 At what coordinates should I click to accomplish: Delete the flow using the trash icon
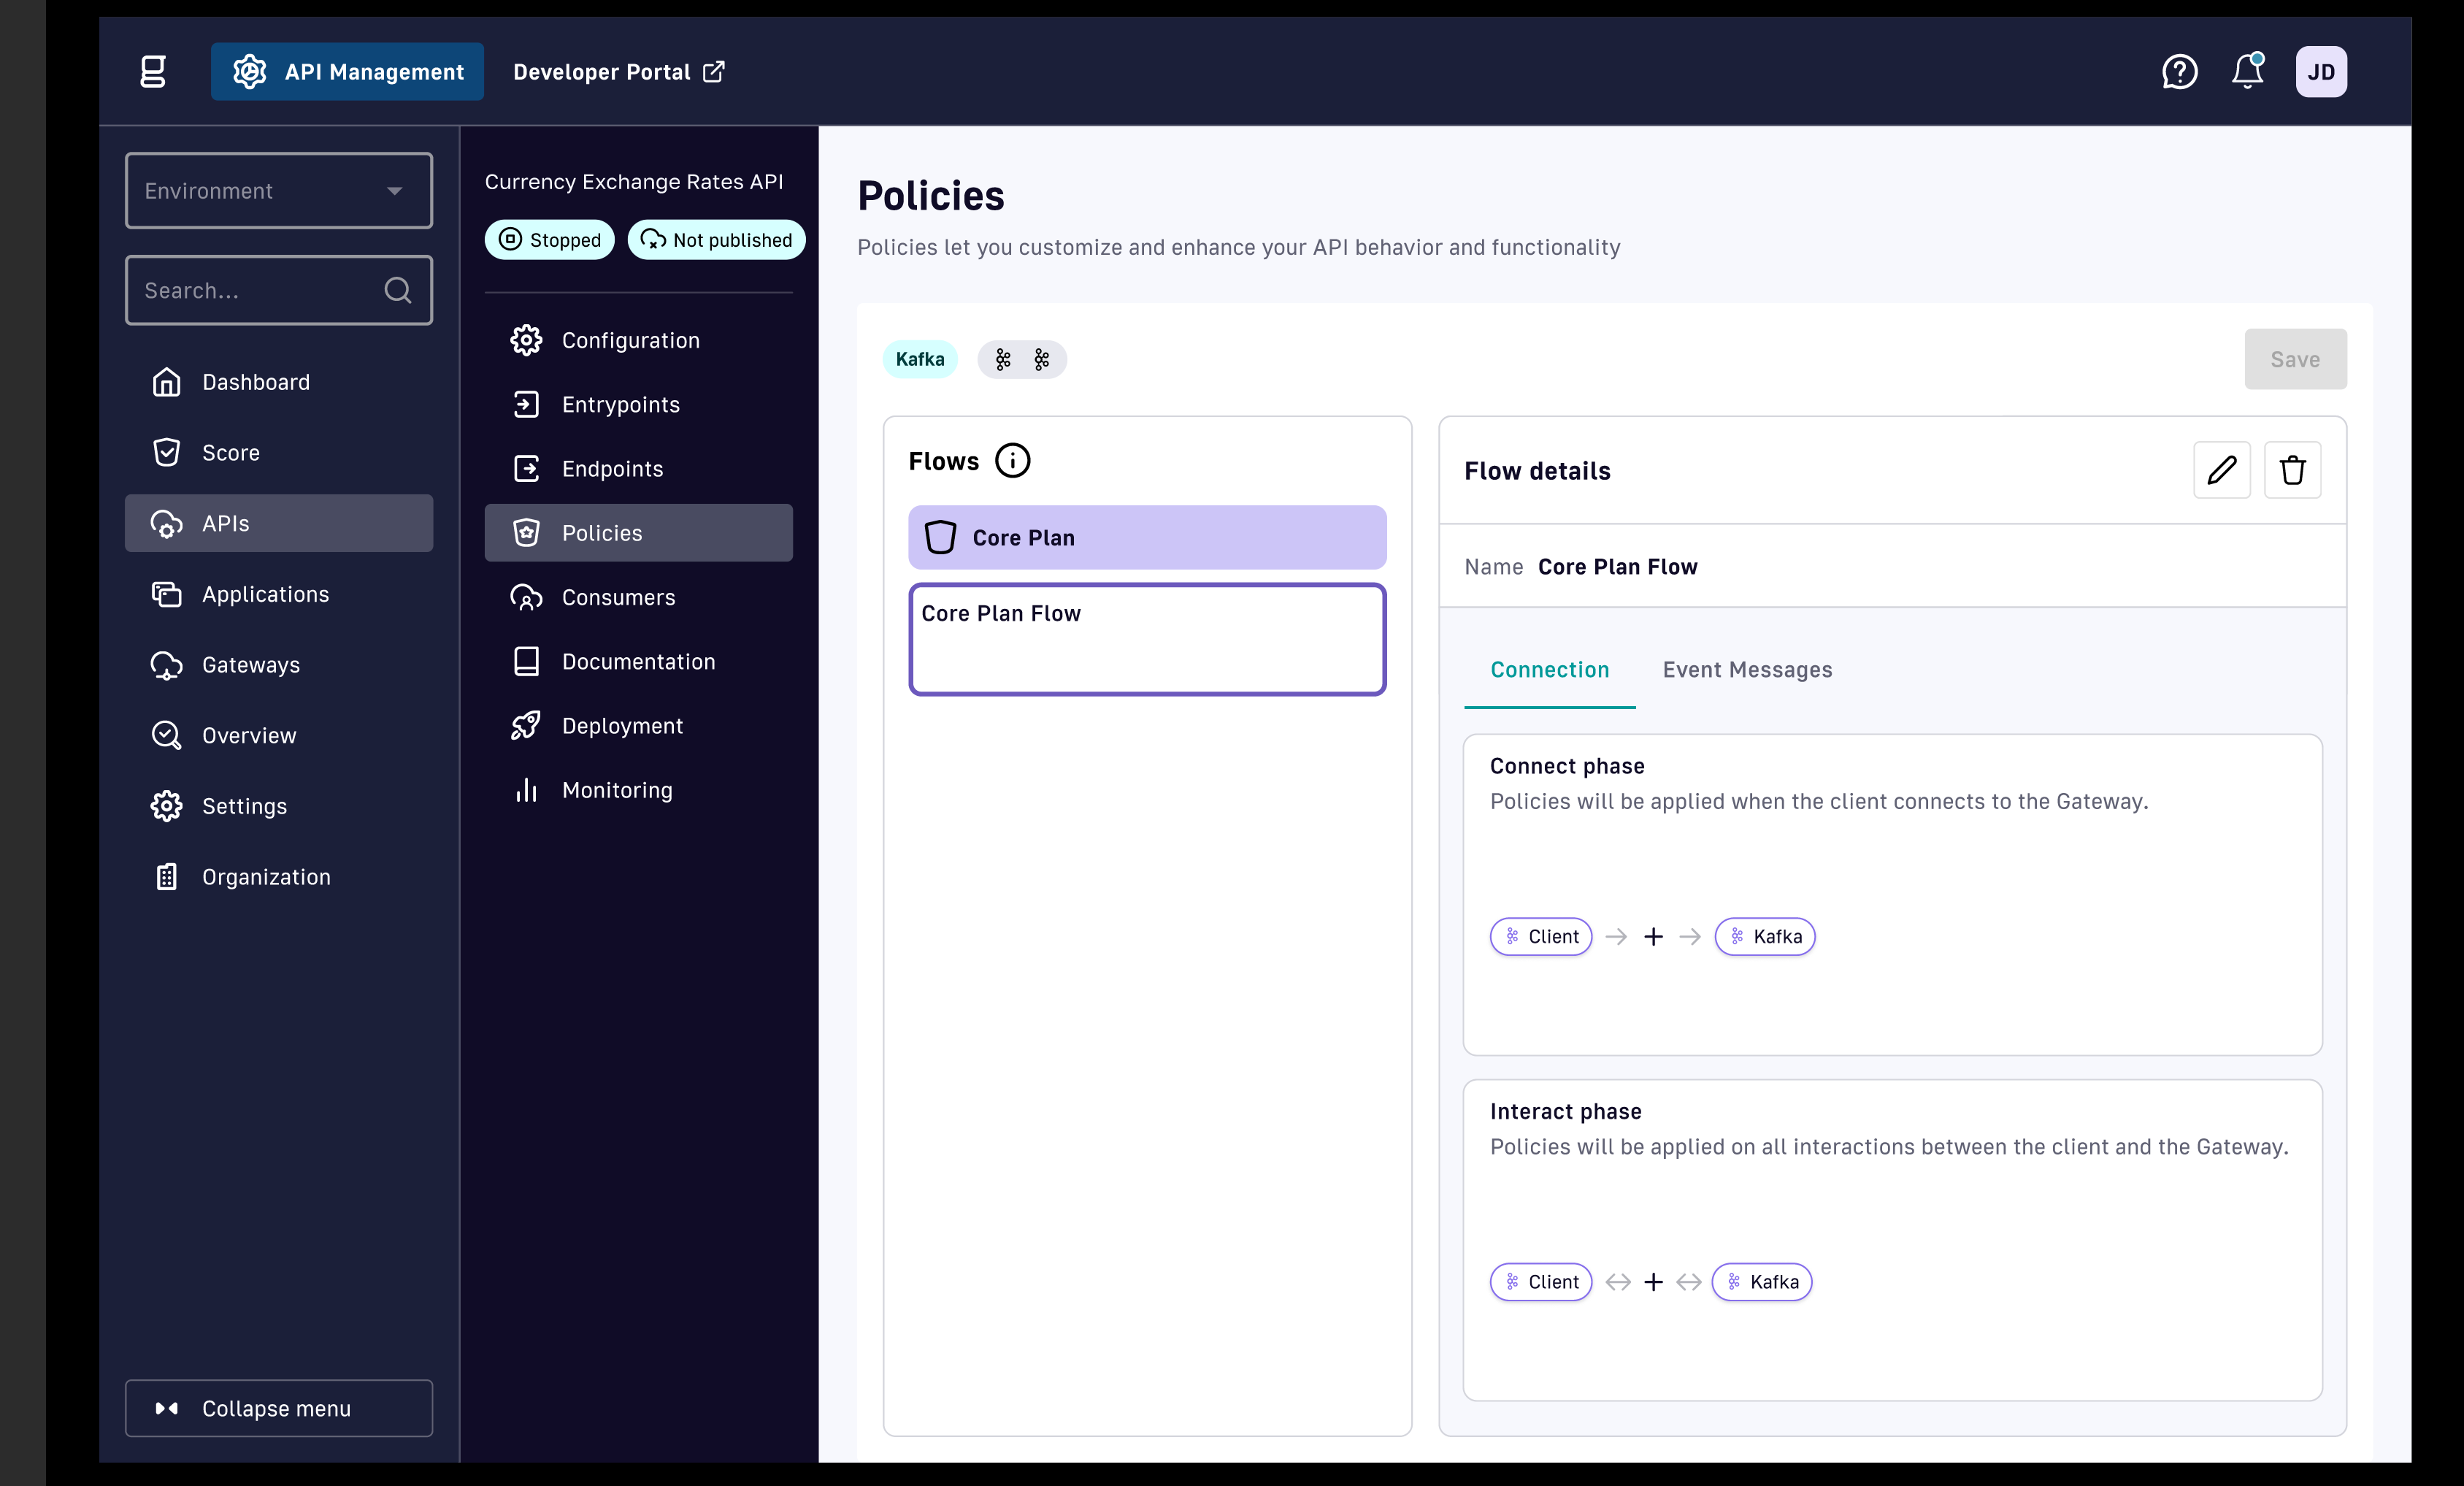point(2292,470)
